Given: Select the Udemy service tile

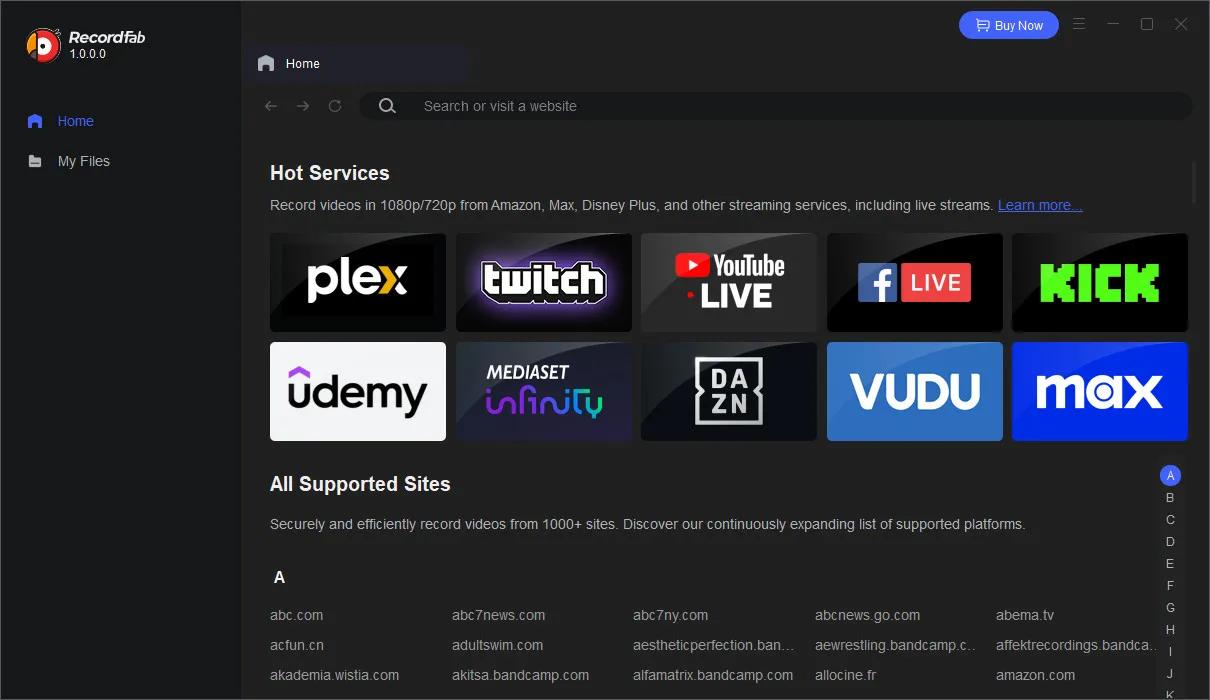Looking at the screenshot, I should pos(358,391).
